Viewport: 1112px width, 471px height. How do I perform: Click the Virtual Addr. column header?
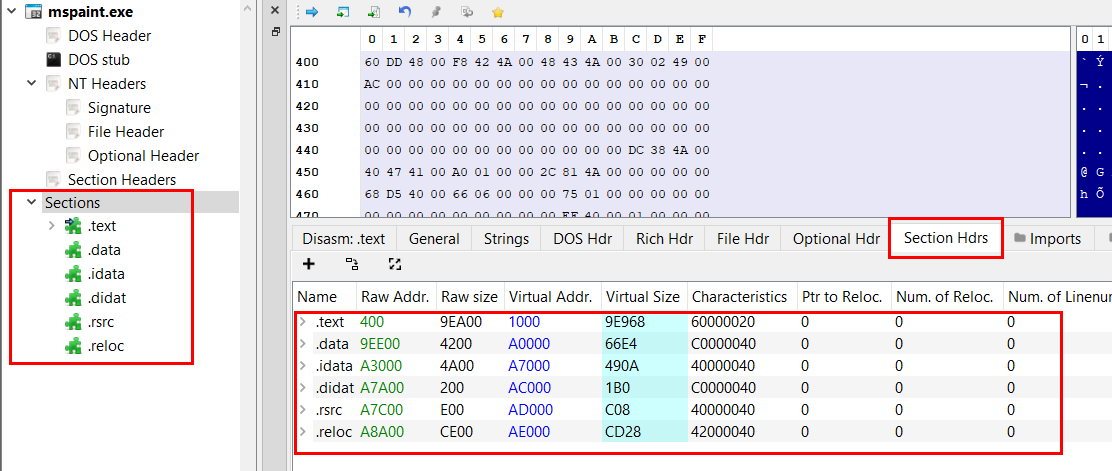pos(550,297)
